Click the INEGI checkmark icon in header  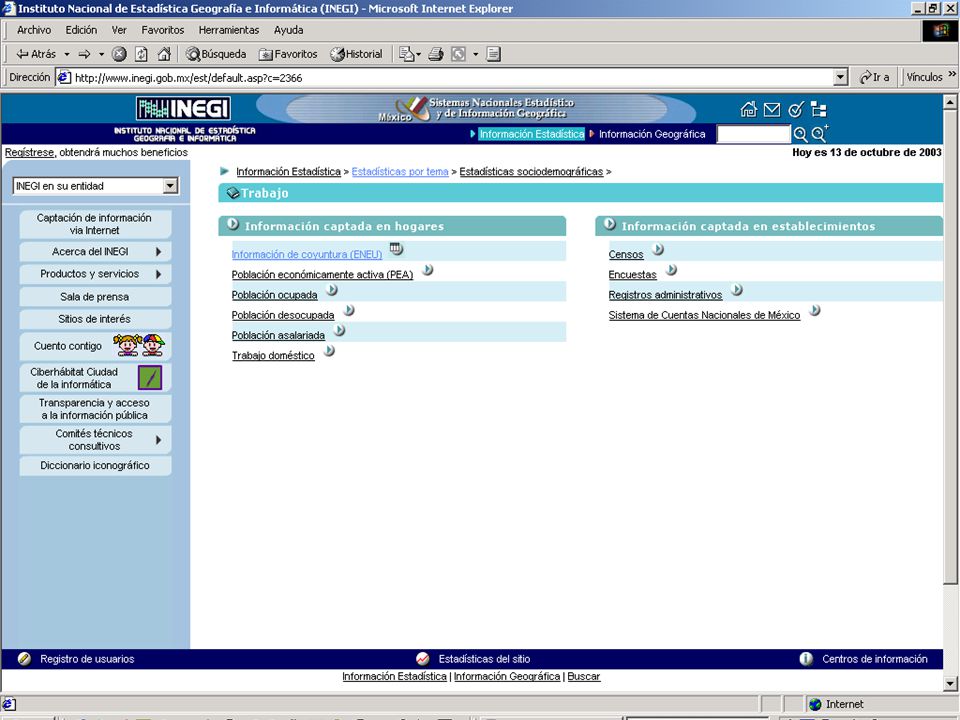(x=795, y=110)
